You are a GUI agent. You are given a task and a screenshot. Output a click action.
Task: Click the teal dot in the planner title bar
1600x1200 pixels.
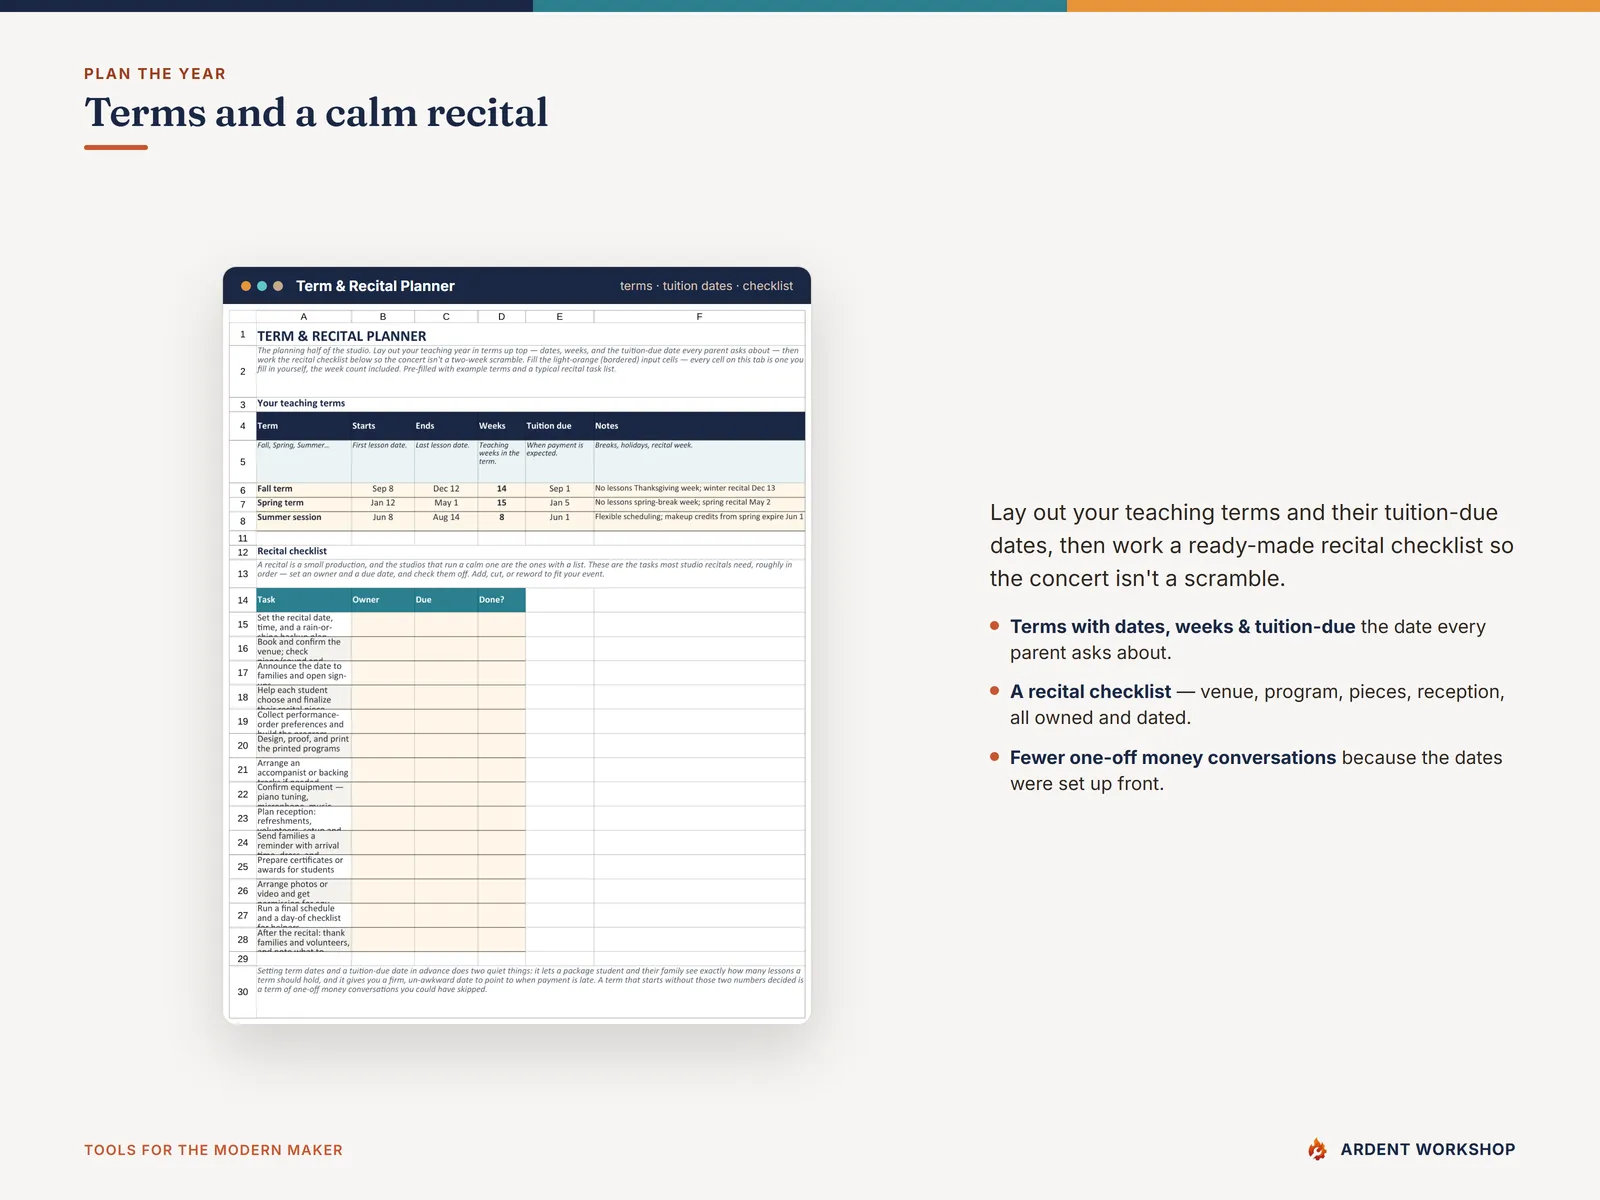(x=262, y=286)
